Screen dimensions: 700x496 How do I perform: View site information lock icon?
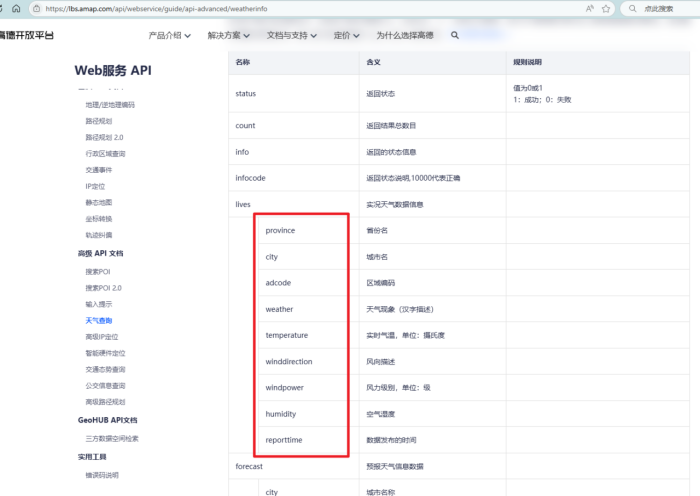[37, 8]
